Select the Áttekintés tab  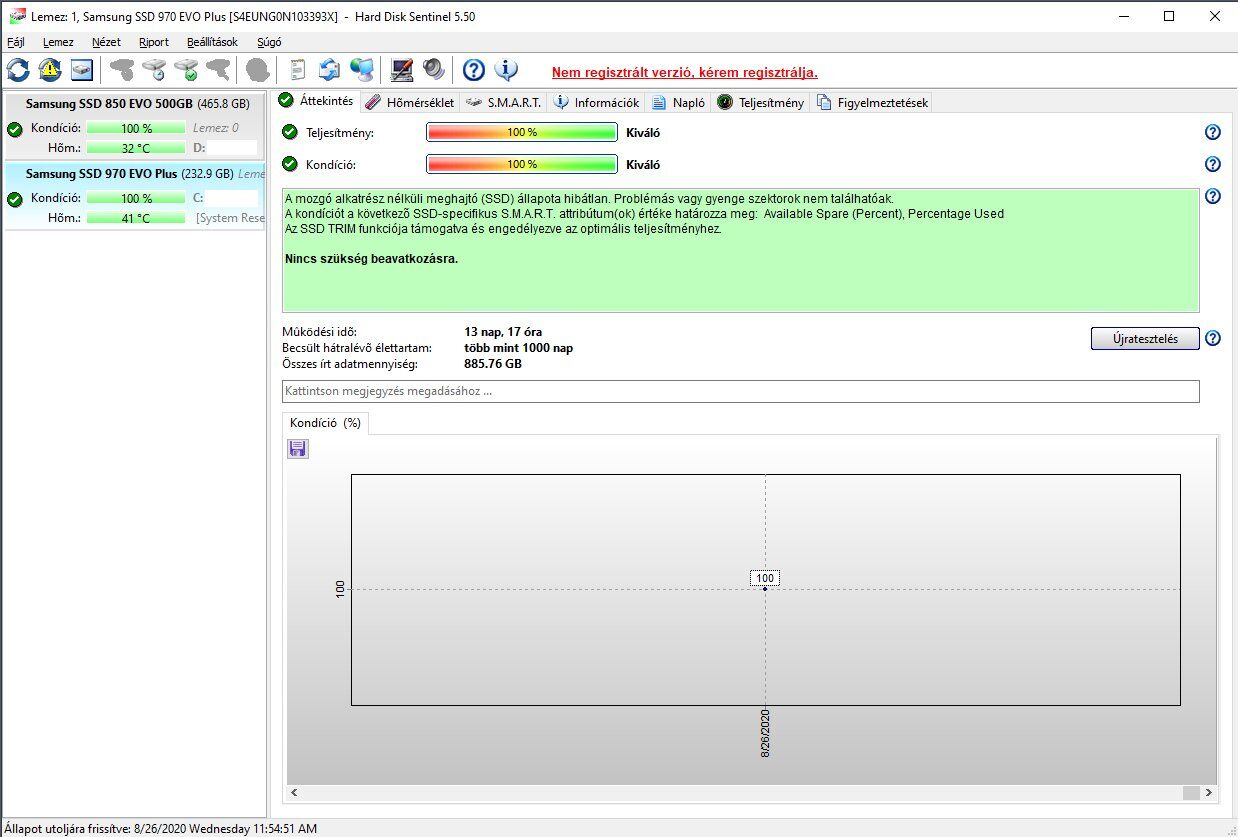pyautogui.click(x=315, y=101)
